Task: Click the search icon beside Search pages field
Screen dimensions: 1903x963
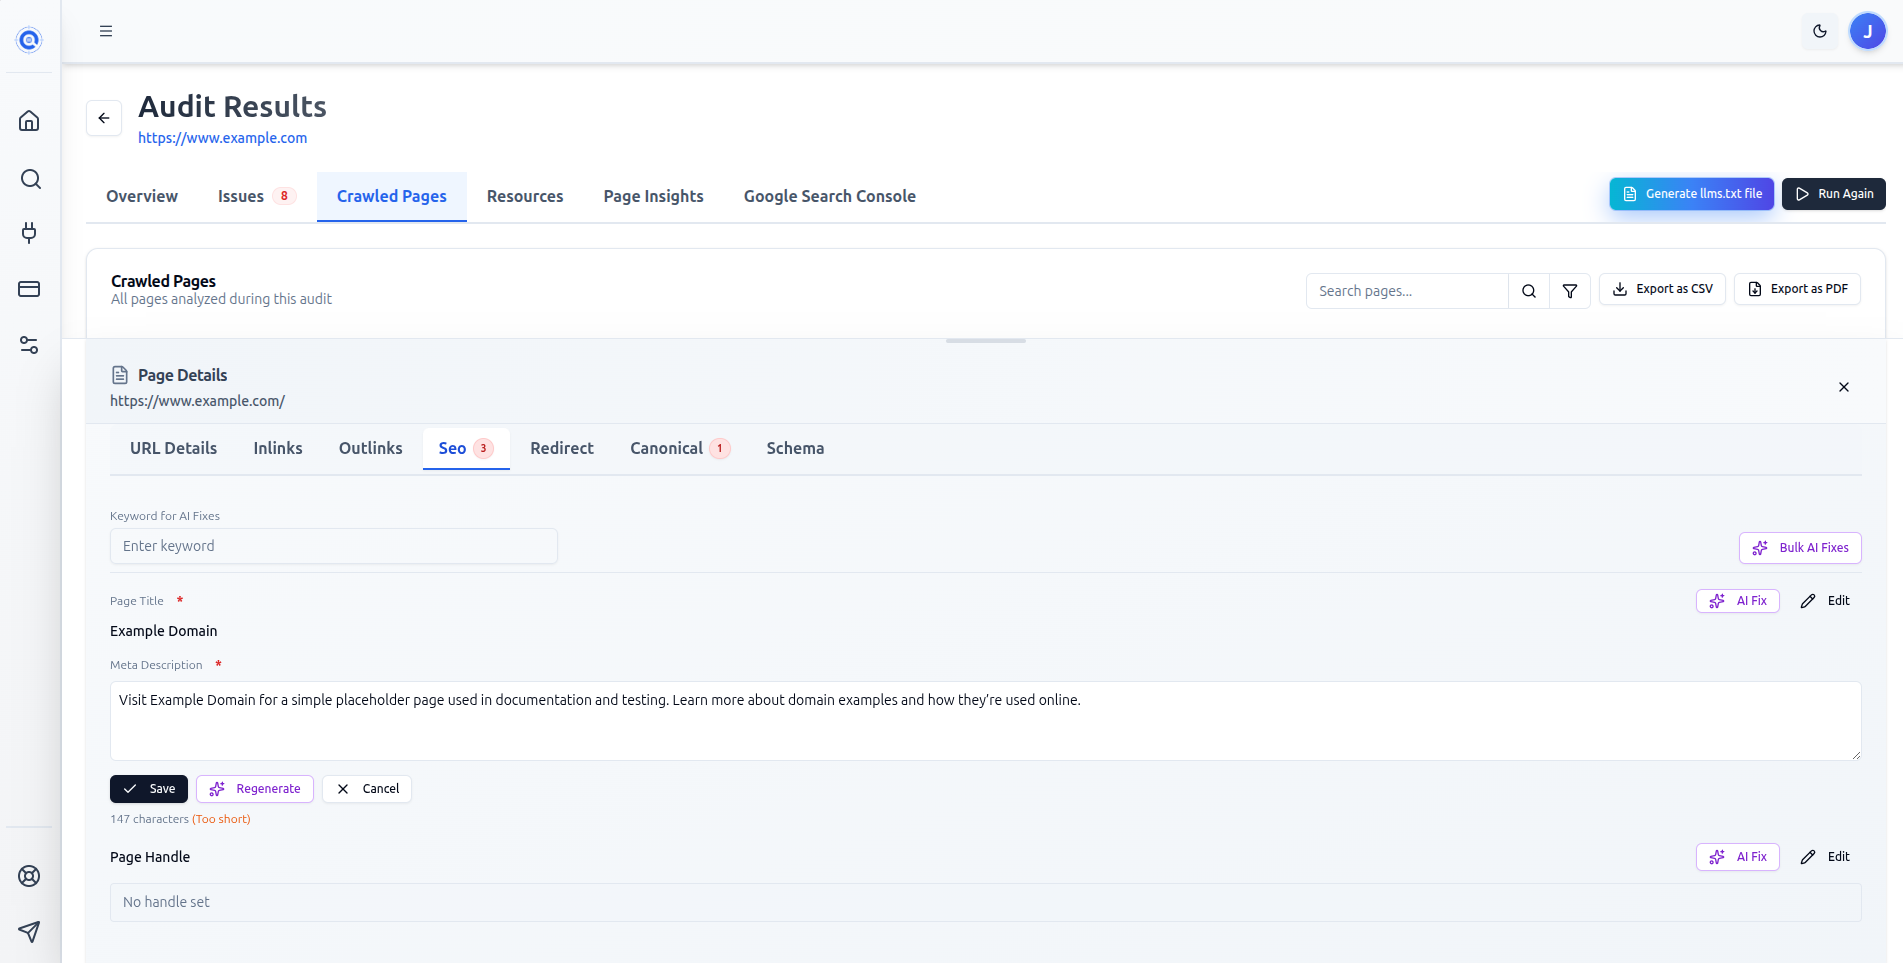Action: coord(1528,290)
